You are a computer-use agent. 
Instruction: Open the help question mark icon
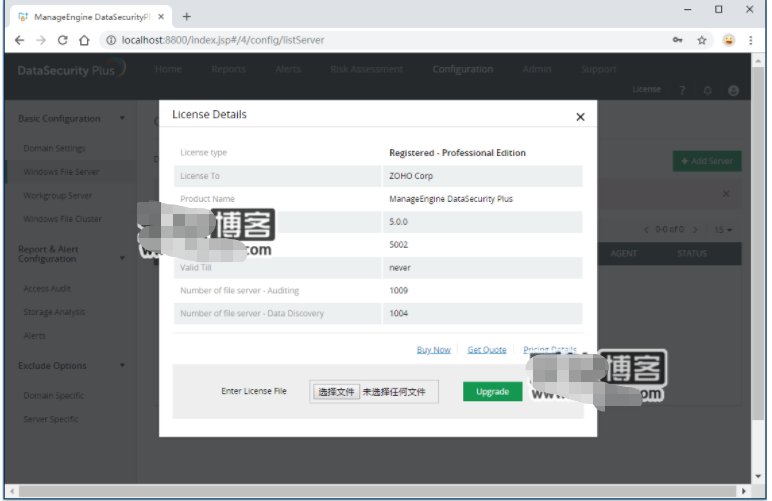coord(682,91)
